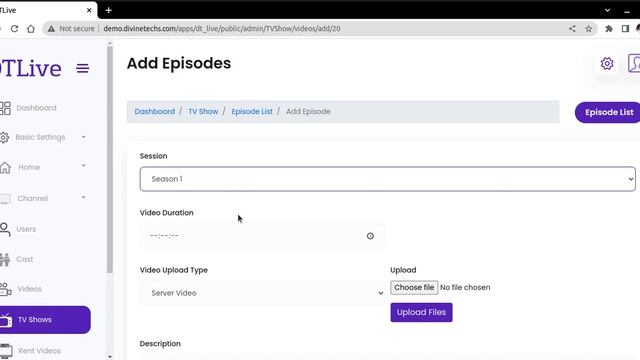The image size is (640, 360).
Task: Open the settings gear icon at top right
Action: tap(607, 64)
